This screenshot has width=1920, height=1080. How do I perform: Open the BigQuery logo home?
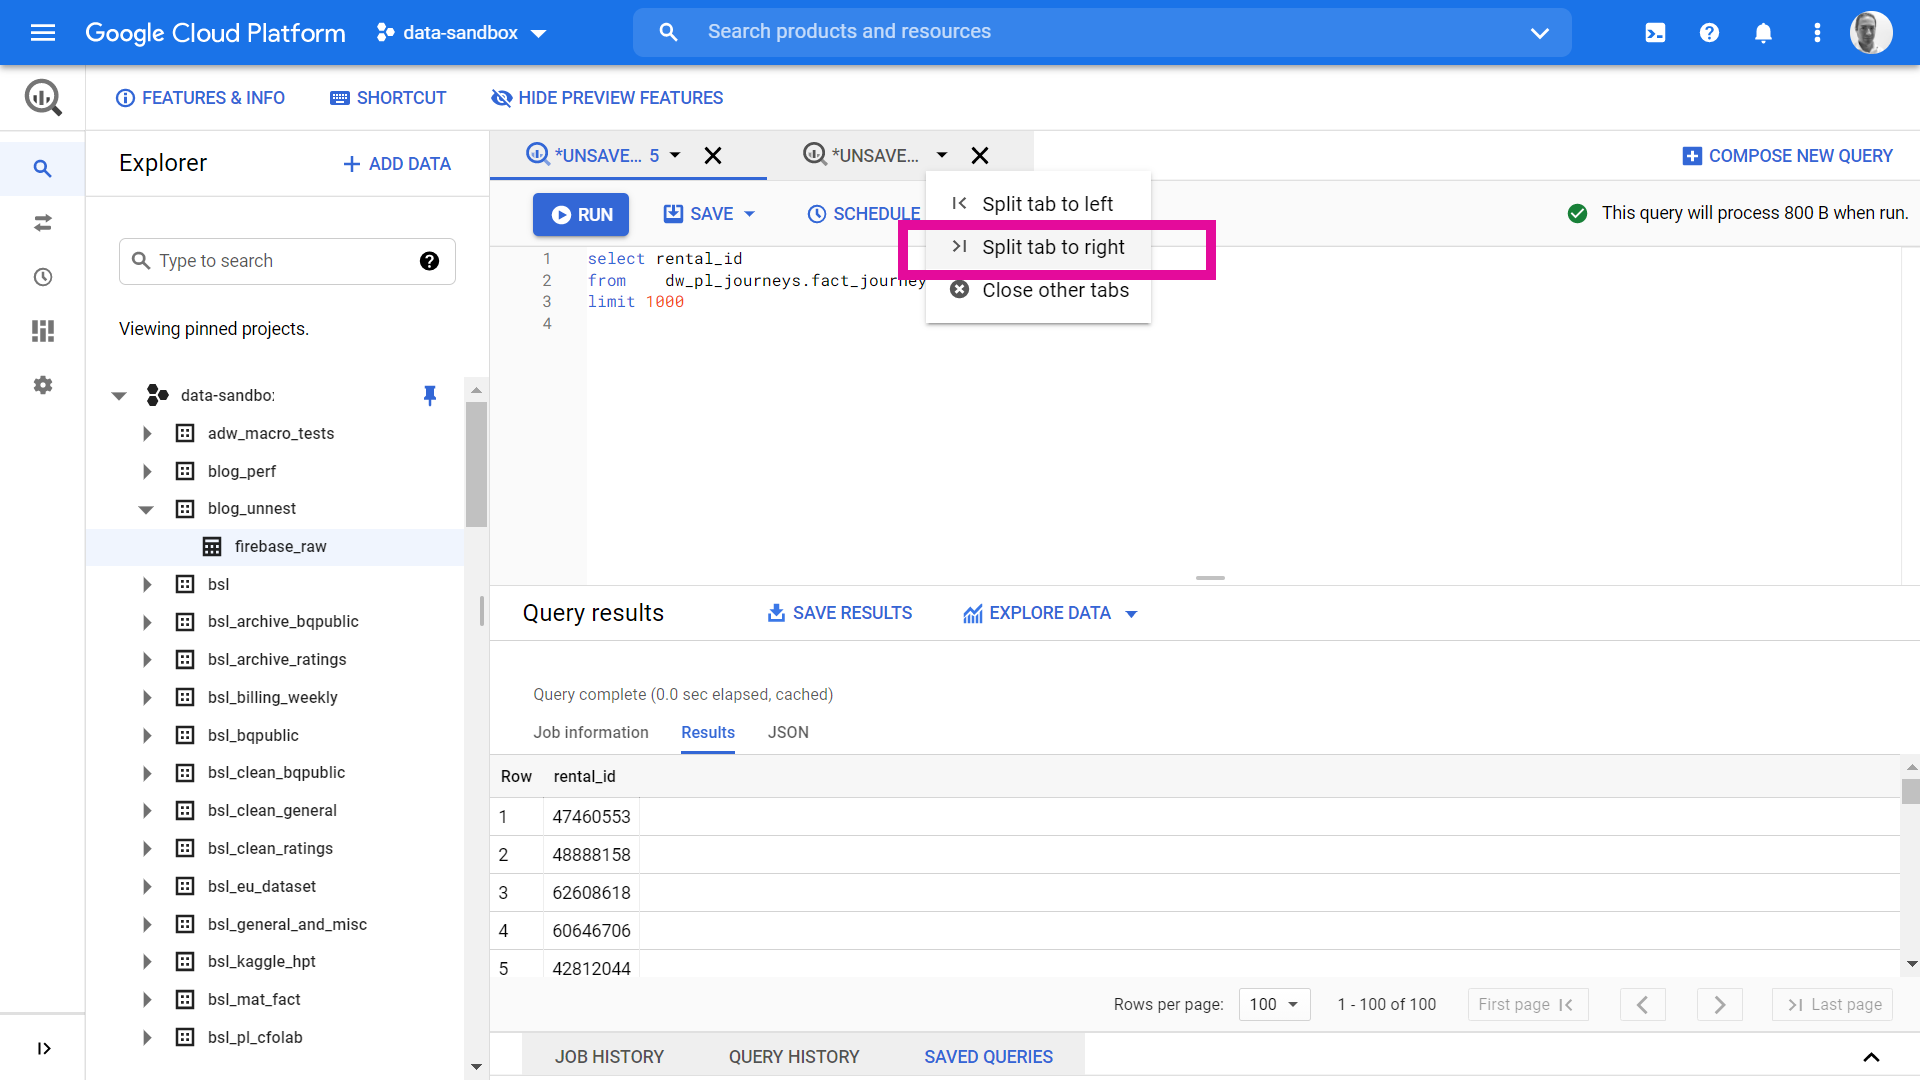tap(43, 97)
